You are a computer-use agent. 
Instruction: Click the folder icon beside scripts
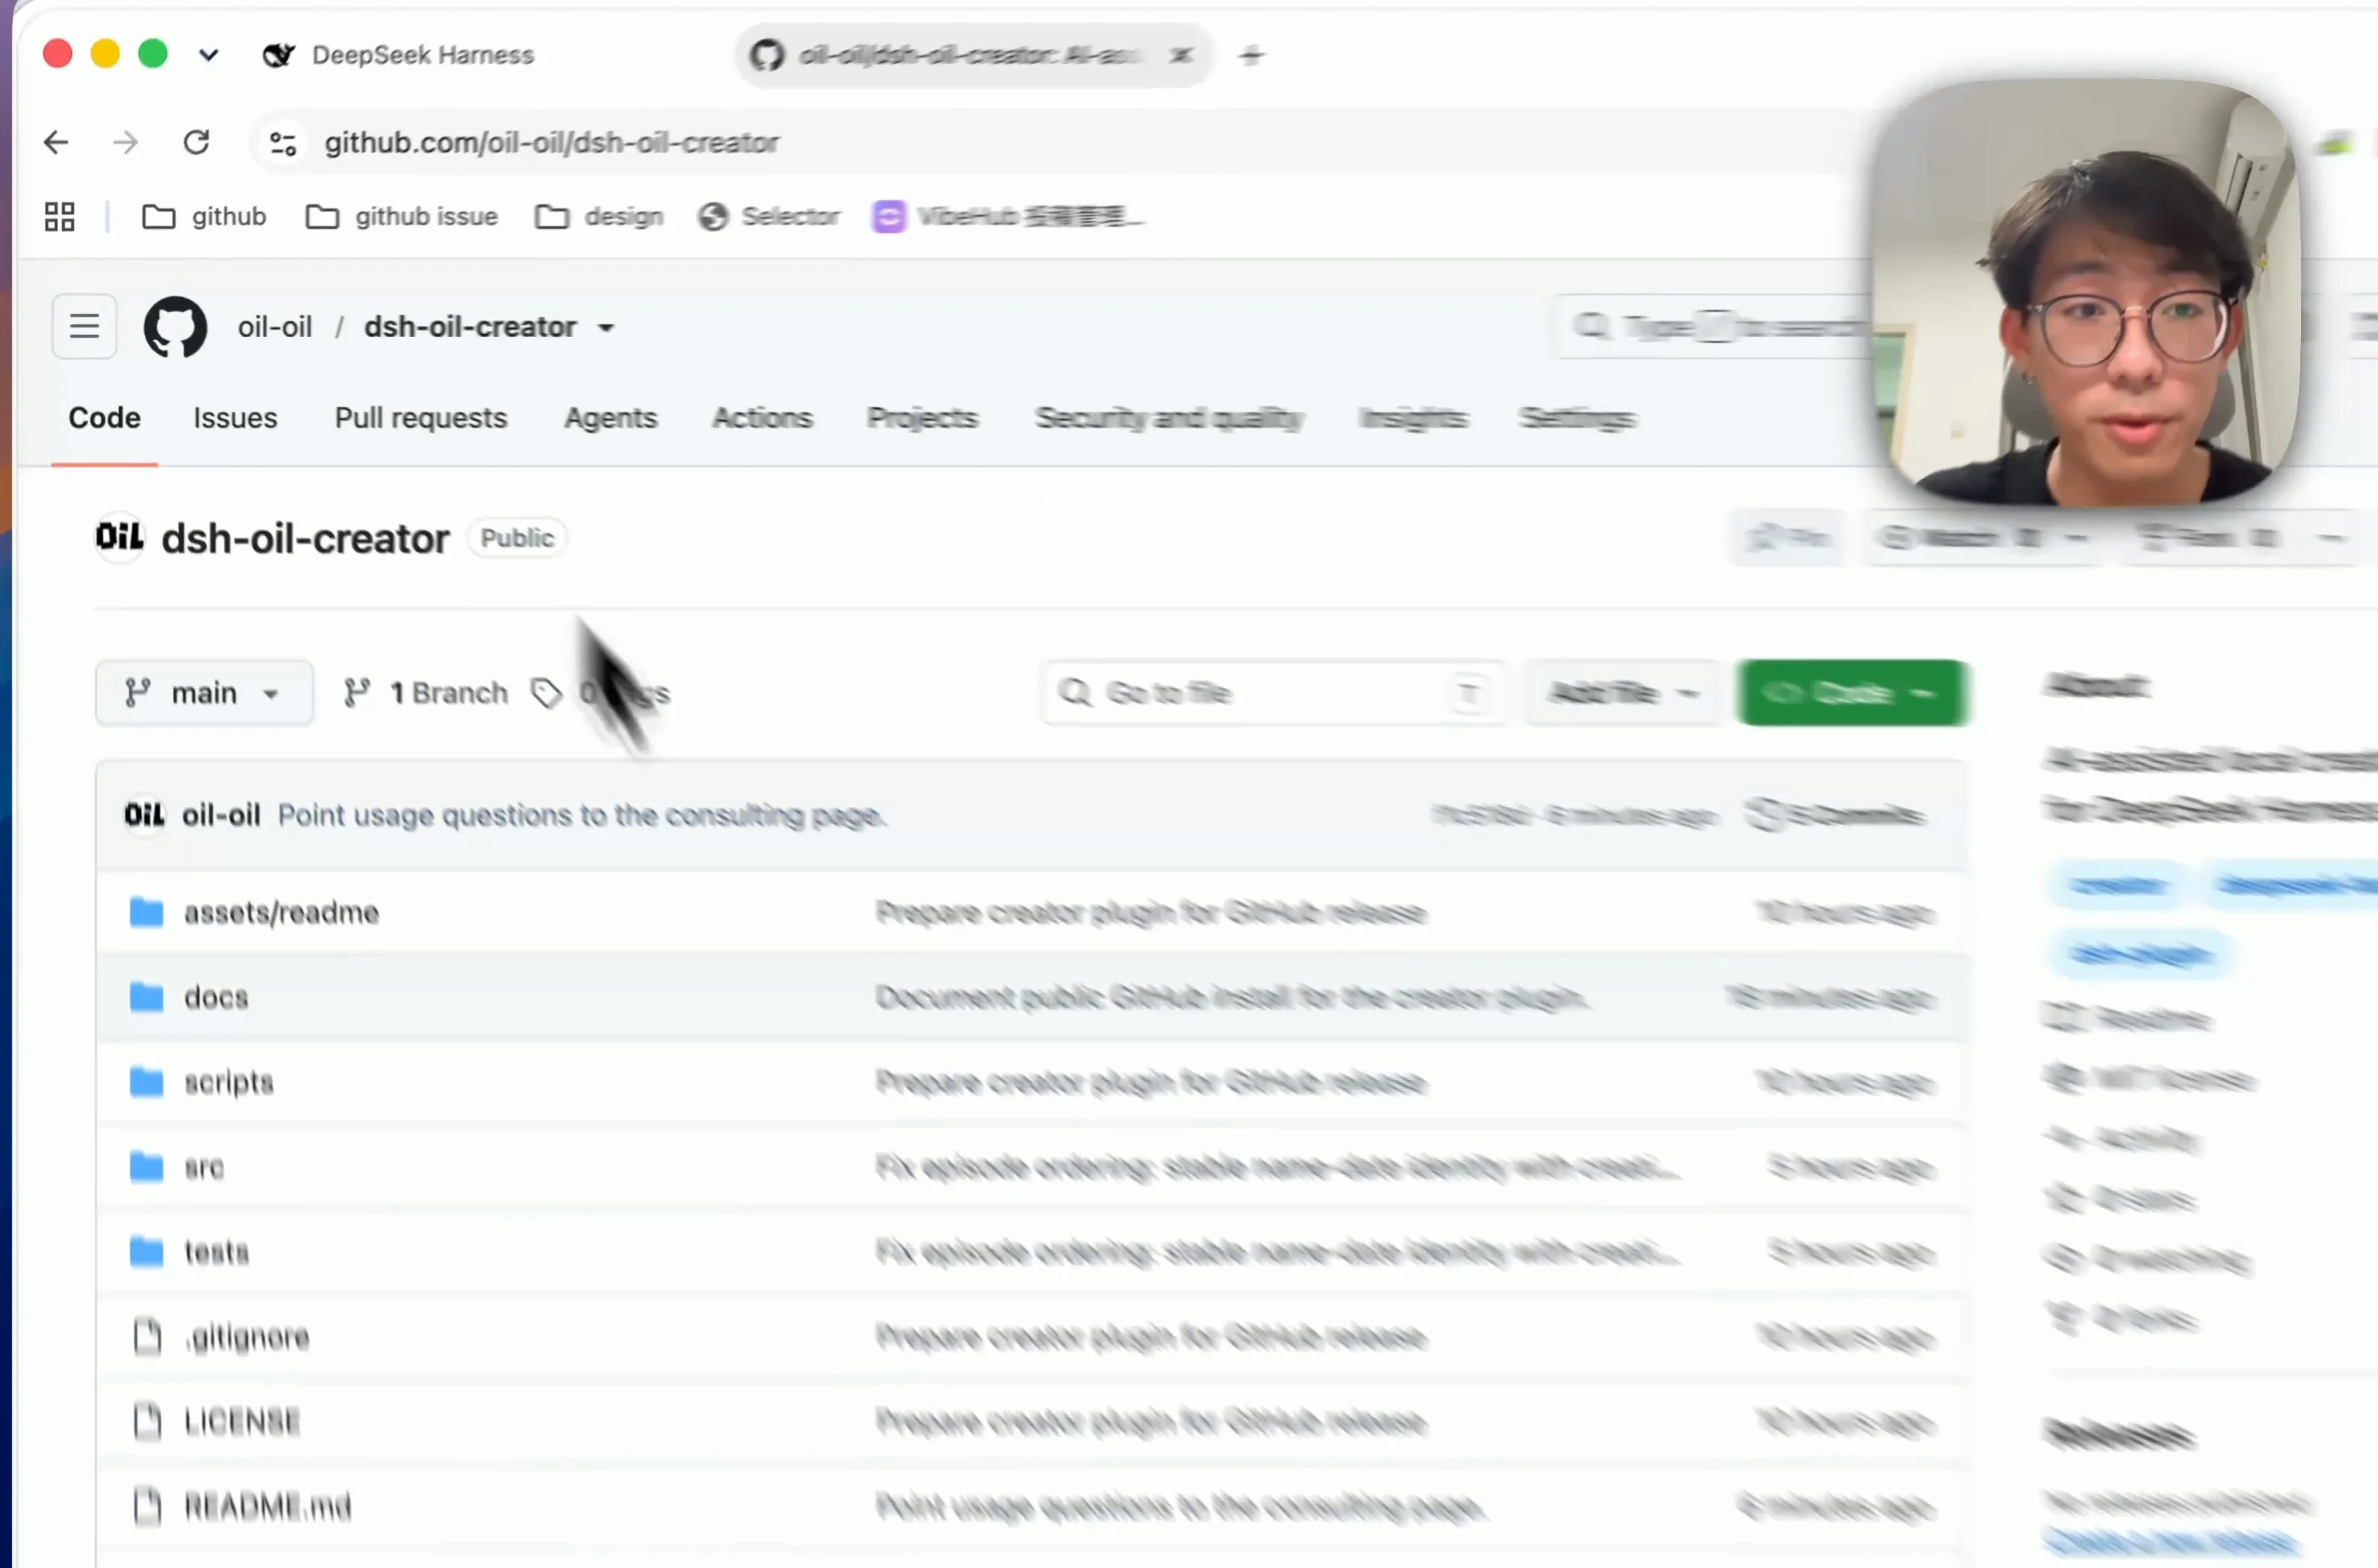pos(147,1082)
